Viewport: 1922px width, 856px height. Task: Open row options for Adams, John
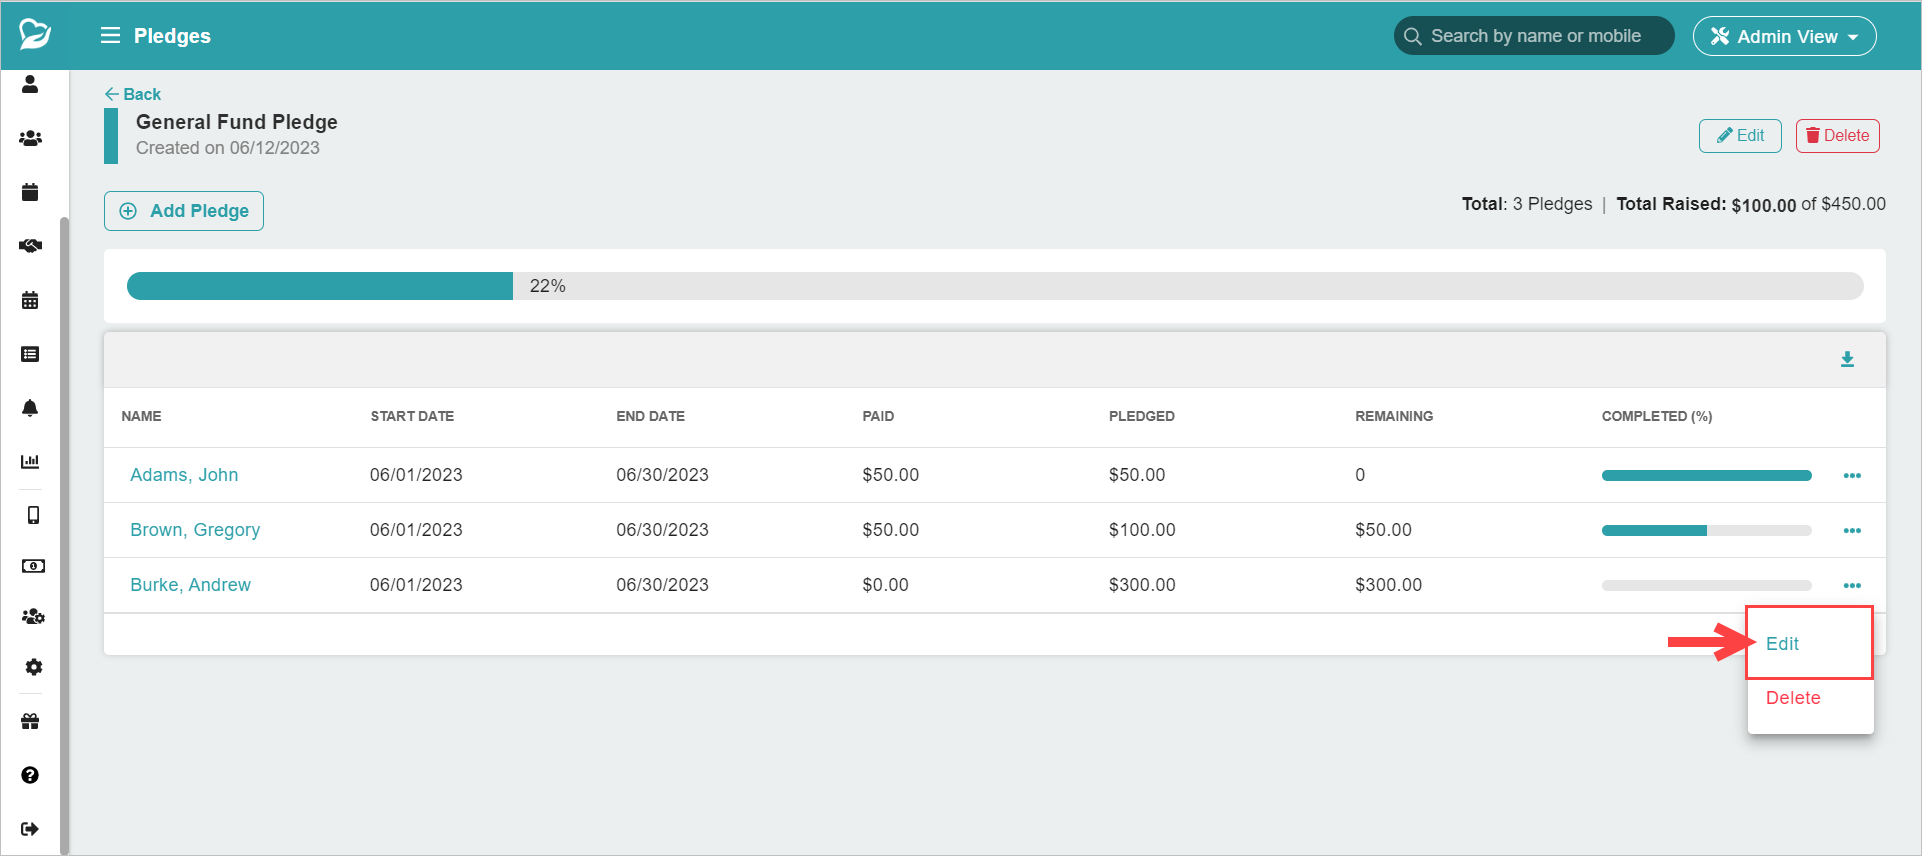pos(1852,475)
